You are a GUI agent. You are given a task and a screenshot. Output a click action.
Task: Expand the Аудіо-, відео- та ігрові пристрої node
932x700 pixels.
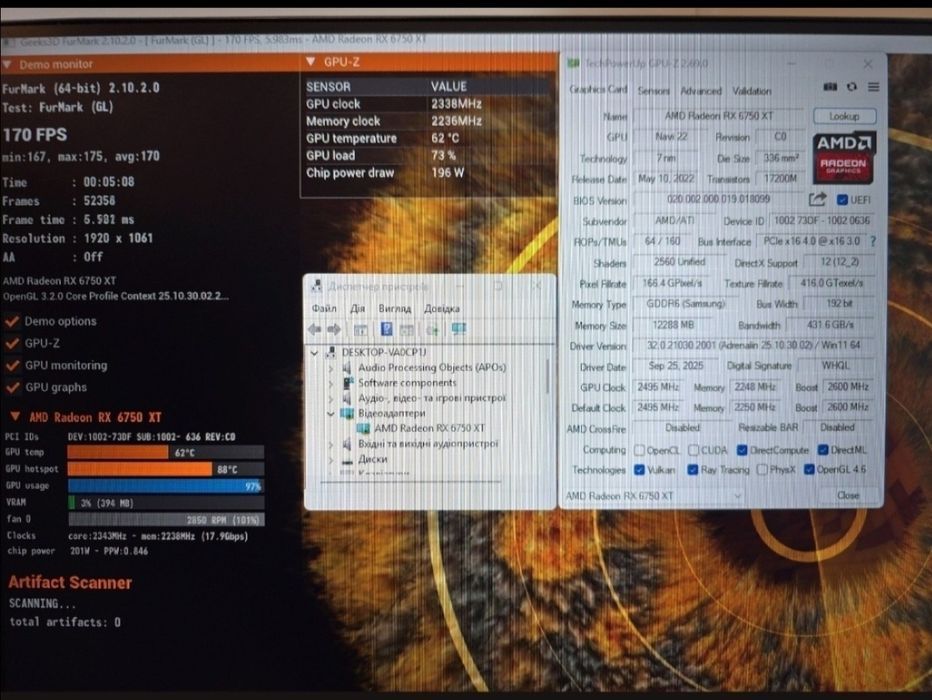pyautogui.click(x=331, y=399)
